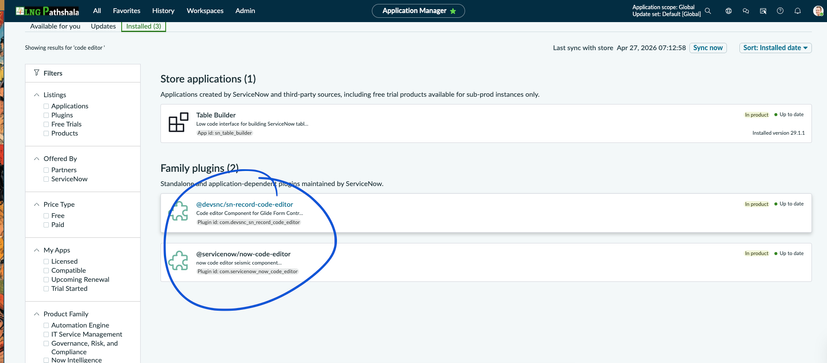Select the Installed (3) tab
This screenshot has height=363, width=827.
[x=143, y=26]
